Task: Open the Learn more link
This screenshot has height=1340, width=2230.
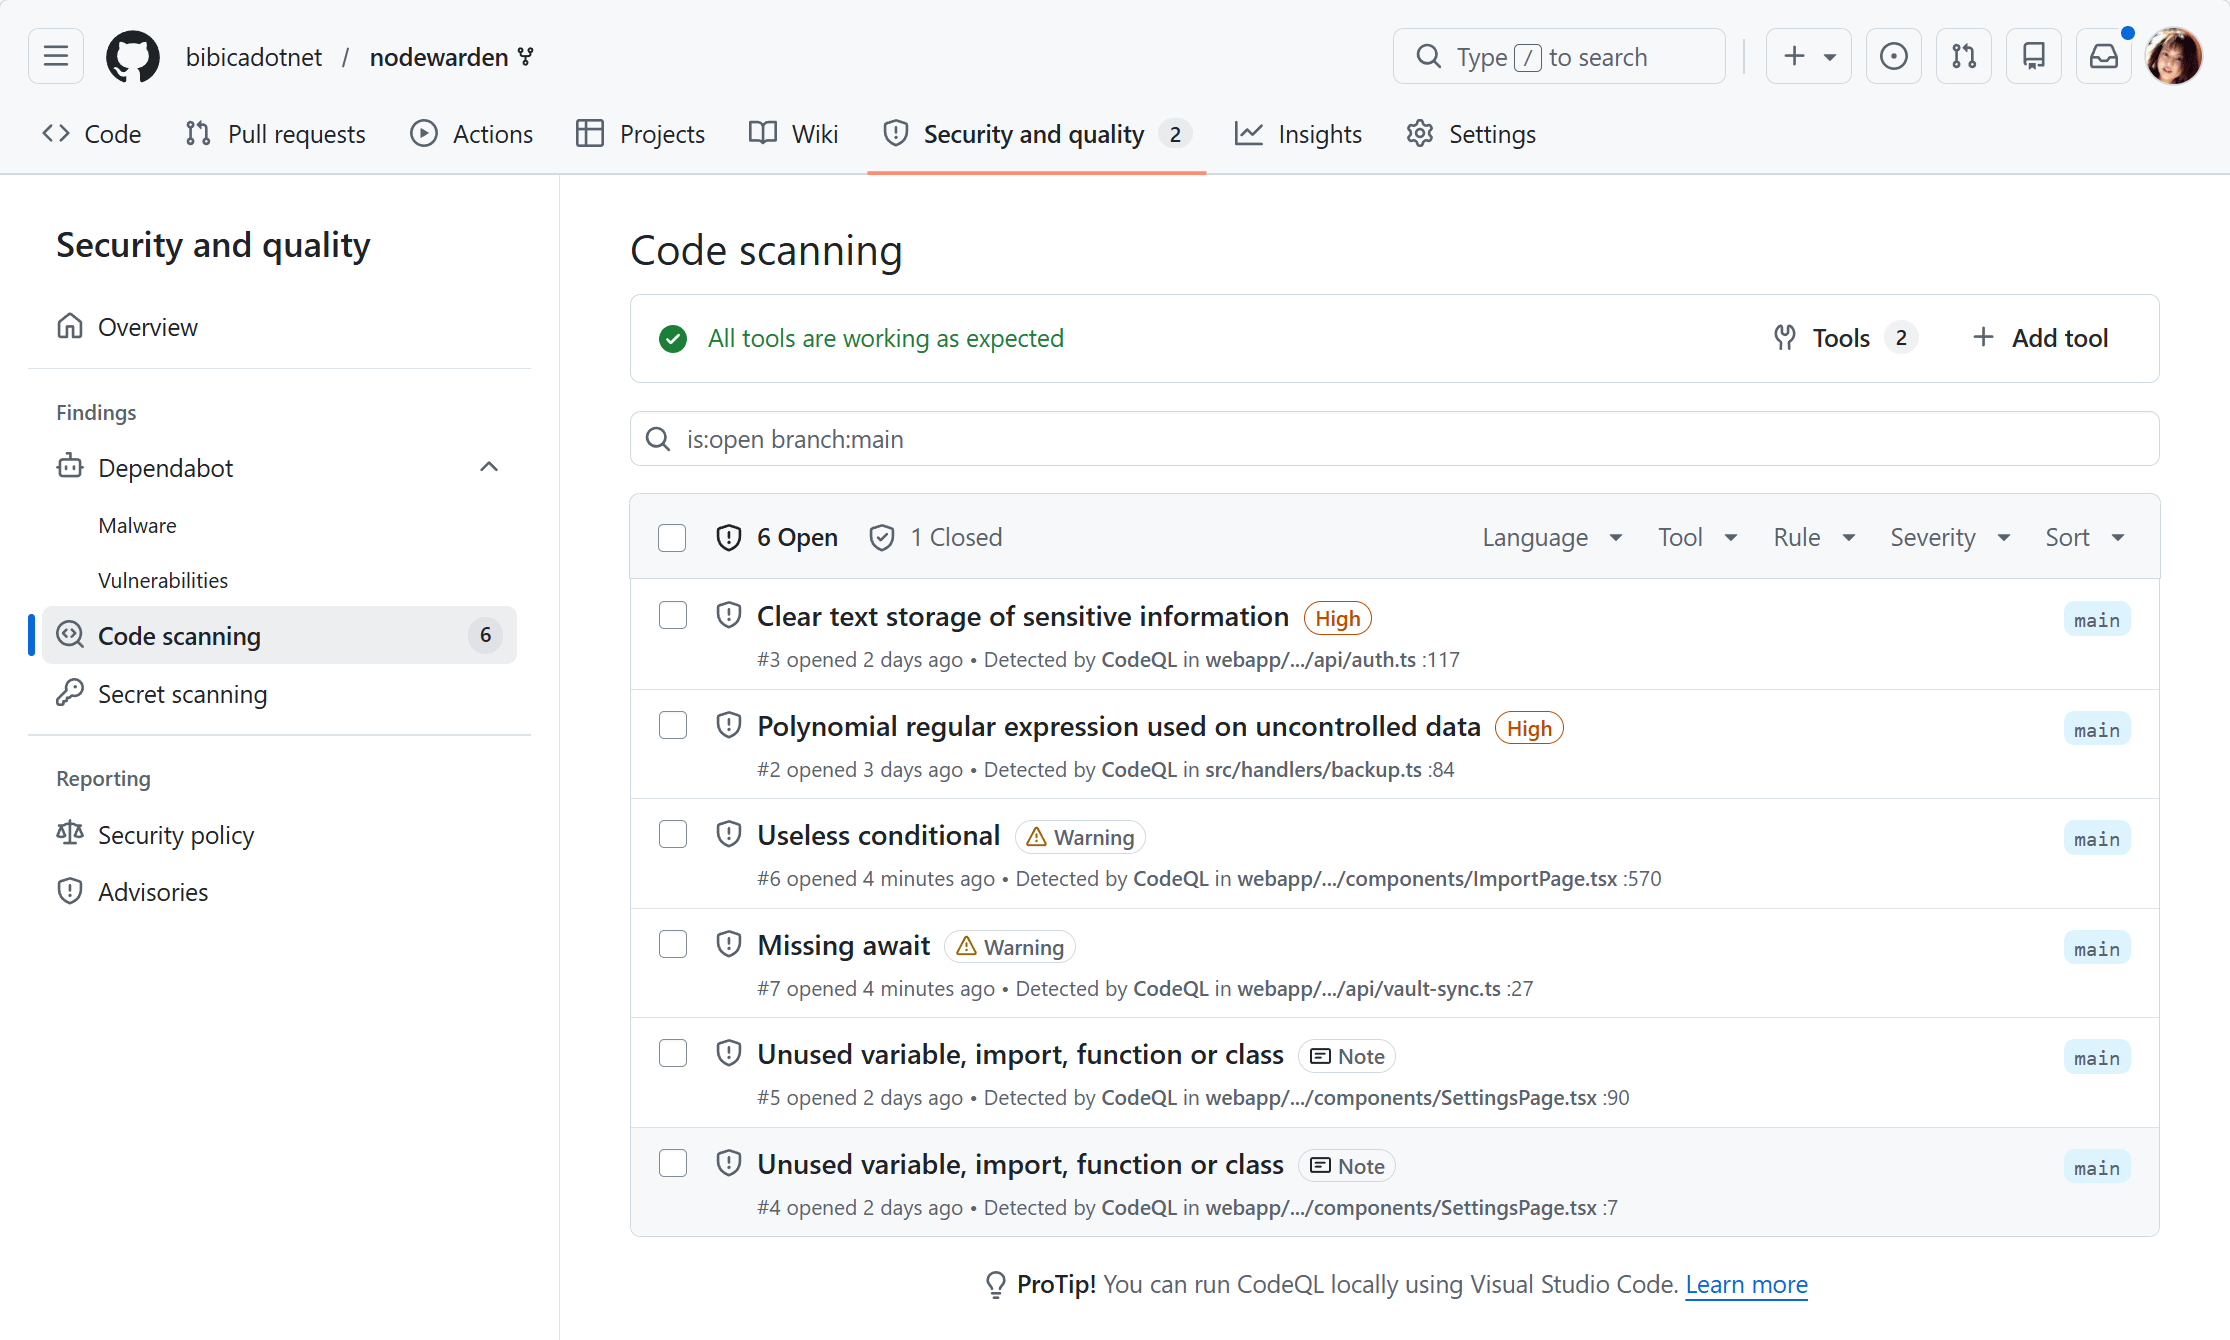Action: (x=1746, y=1284)
